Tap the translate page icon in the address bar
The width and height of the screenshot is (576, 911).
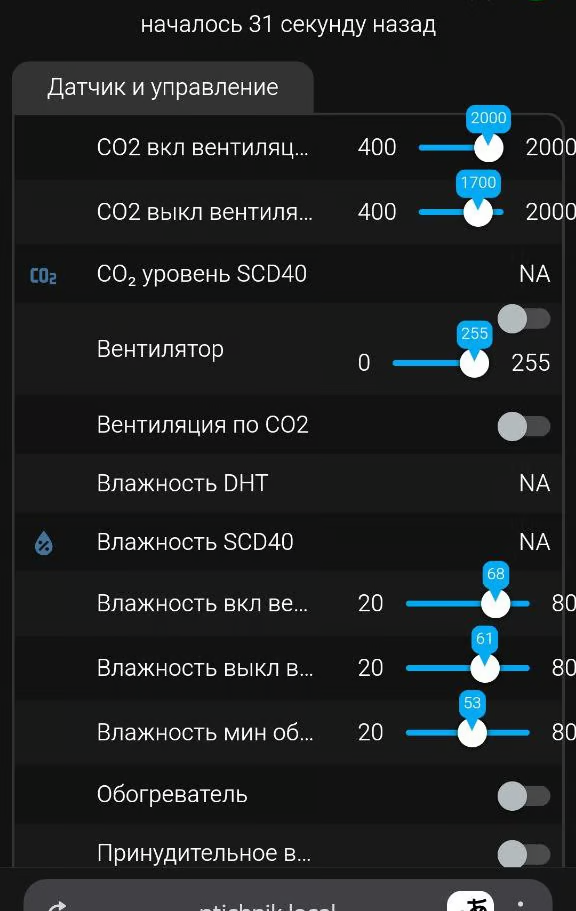(x=471, y=902)
